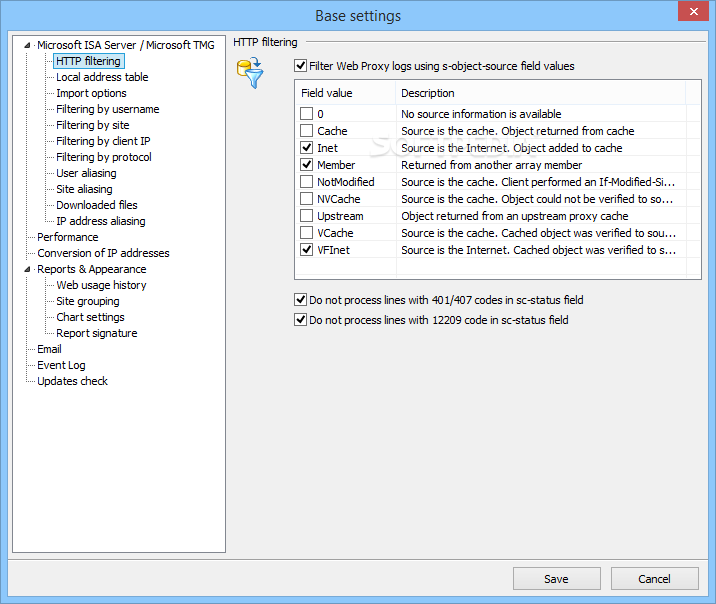Viewport: 716px width, 604px height.
Task: Click the HTTP filtering funnel icon
Action: pyautogui.click(x=250, y=73)
